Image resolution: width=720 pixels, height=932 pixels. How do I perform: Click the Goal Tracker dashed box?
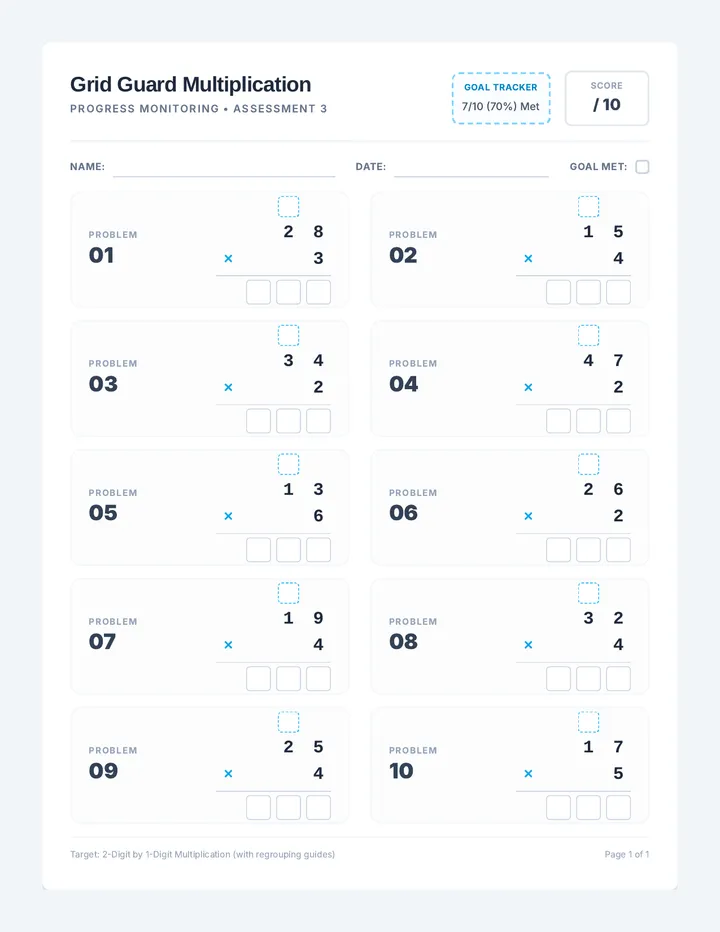501,98
